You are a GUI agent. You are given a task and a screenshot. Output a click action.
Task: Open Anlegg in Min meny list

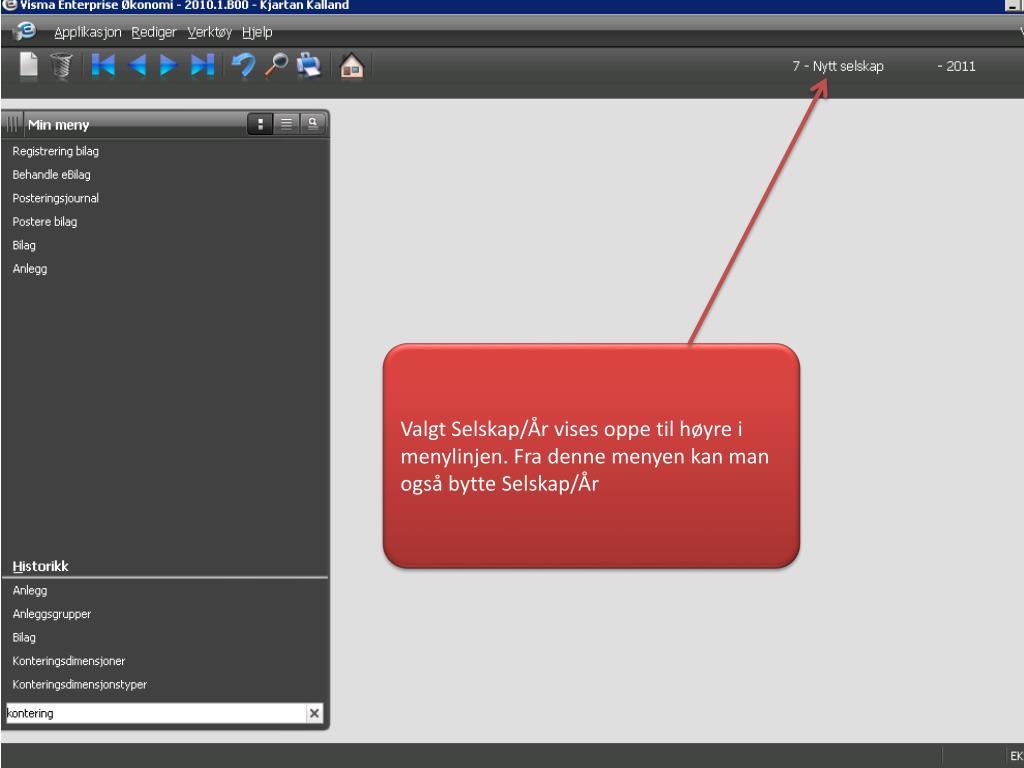29,268
